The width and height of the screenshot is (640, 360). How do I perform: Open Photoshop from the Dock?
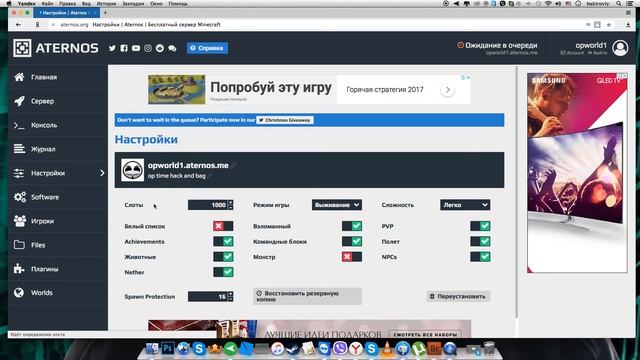168,349
